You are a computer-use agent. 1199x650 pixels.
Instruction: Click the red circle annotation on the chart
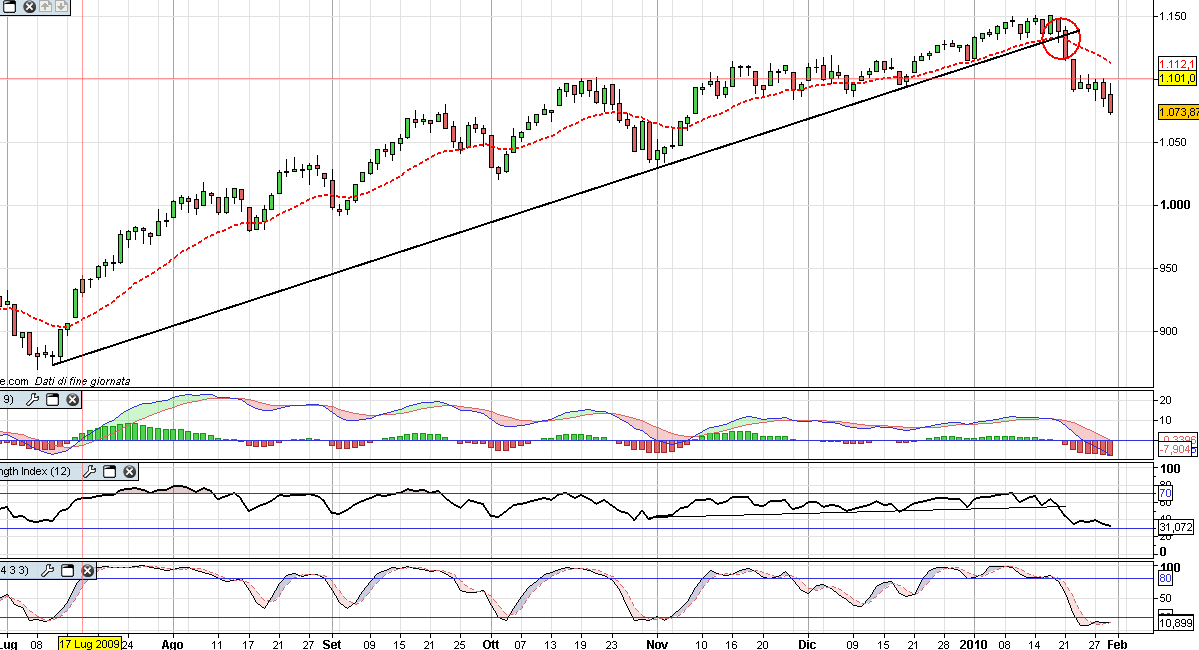(x=1061, y=38)
